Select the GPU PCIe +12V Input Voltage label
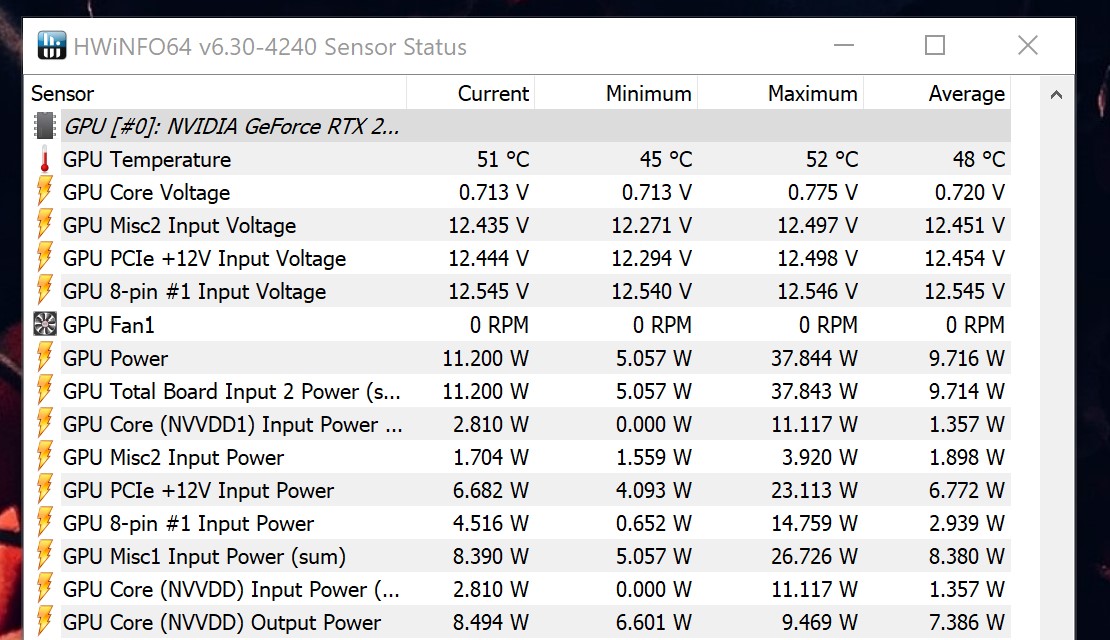 coord(204,258)
